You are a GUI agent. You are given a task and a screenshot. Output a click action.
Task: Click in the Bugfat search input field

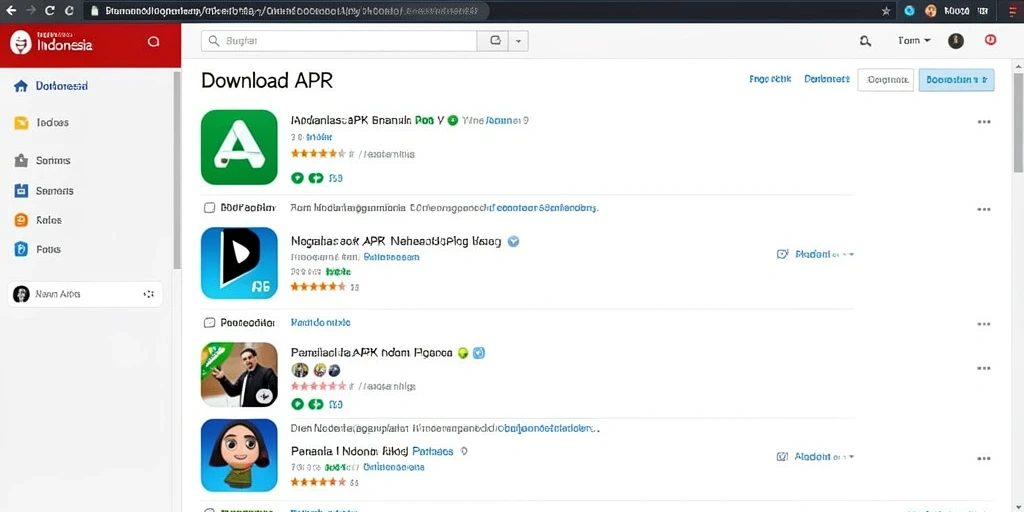[339, 40]
